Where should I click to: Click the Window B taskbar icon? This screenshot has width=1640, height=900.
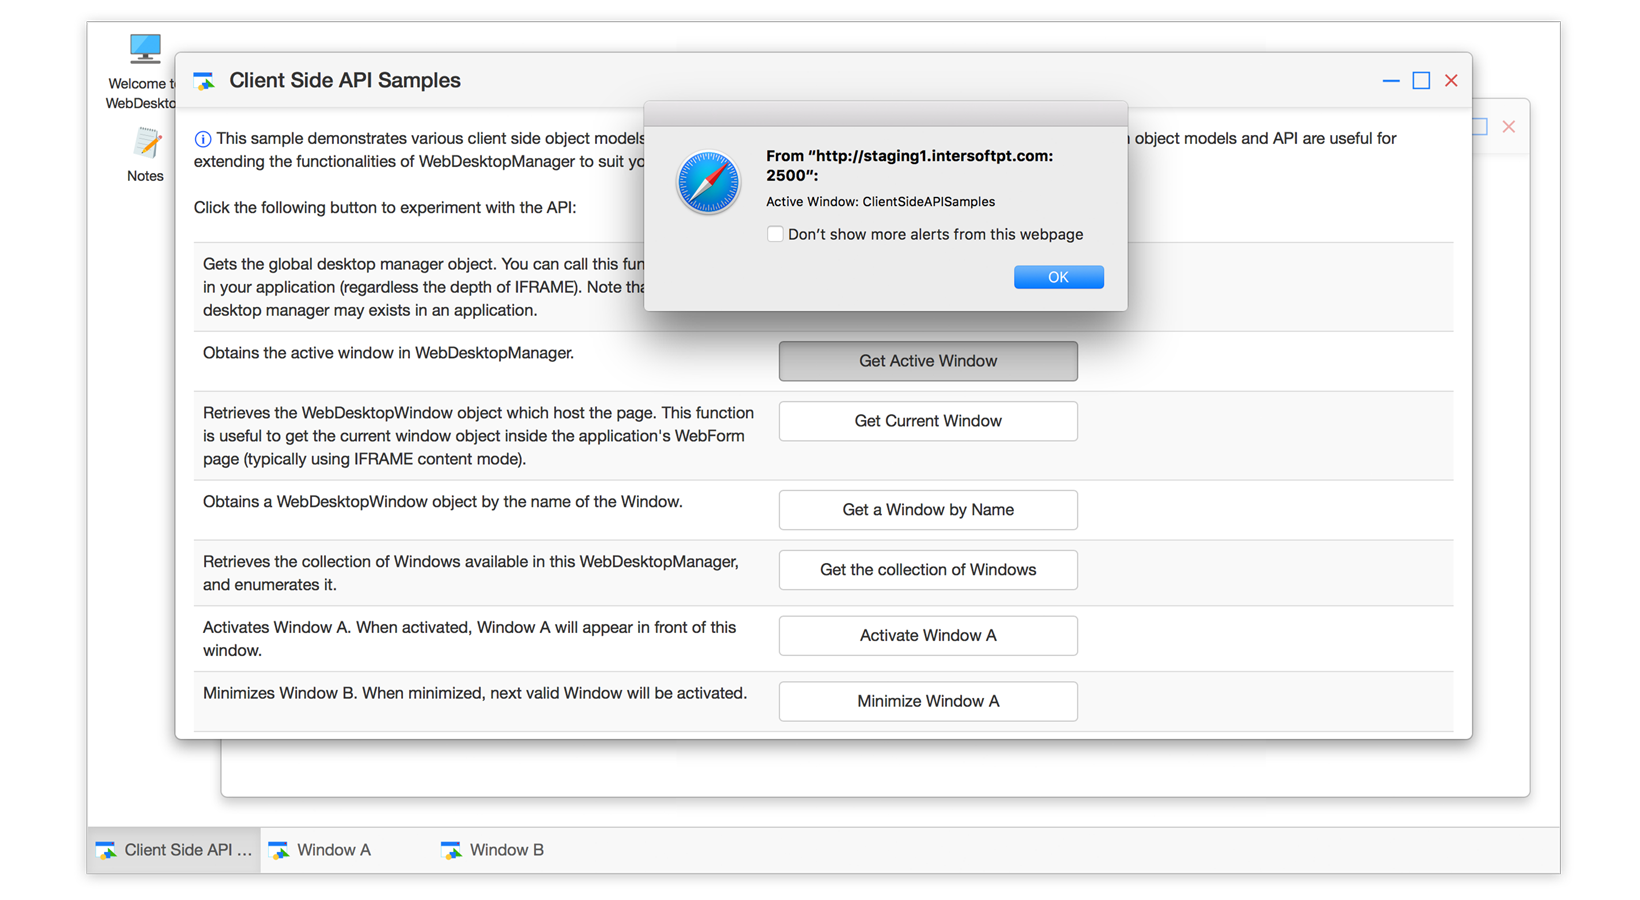[x=451, y=850]
